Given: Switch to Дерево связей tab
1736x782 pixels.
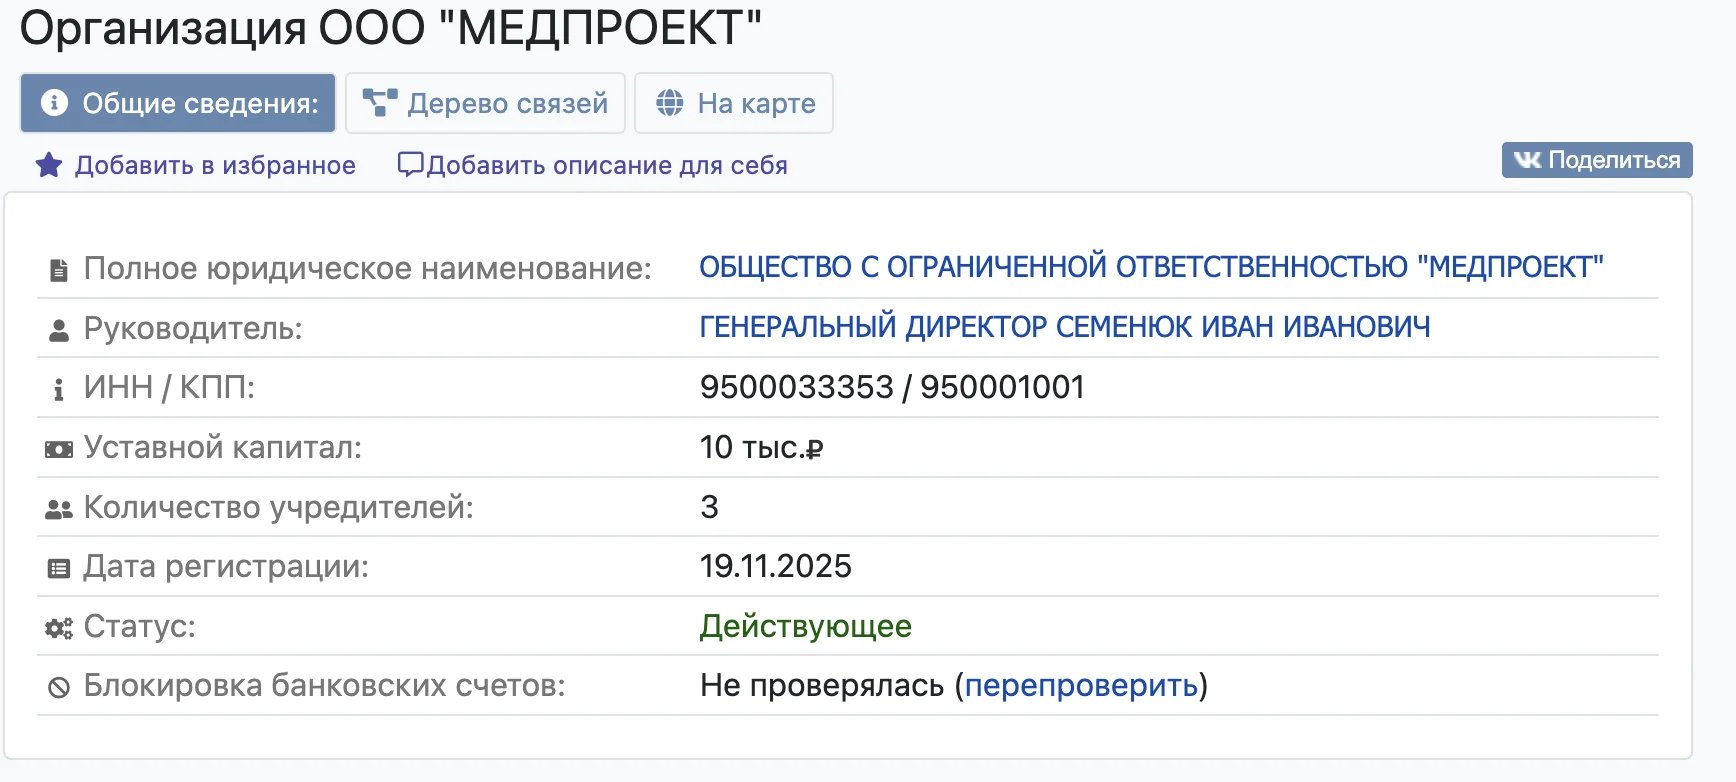Looking at the screenshot, I should point(485,103).
